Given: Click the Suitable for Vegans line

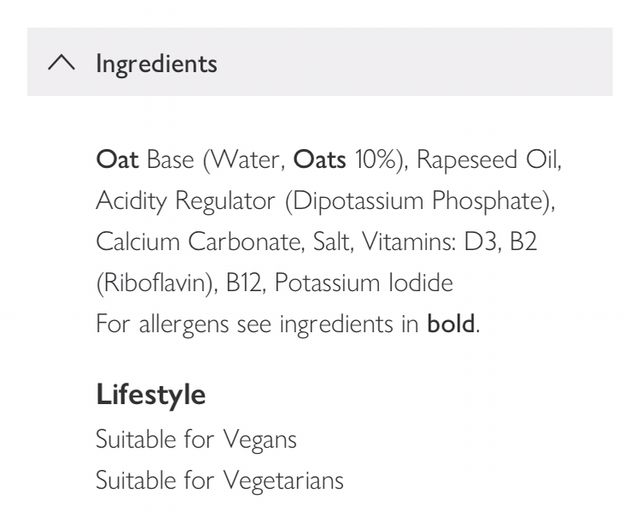Looking at the screenshot, I should click(196, 438).
